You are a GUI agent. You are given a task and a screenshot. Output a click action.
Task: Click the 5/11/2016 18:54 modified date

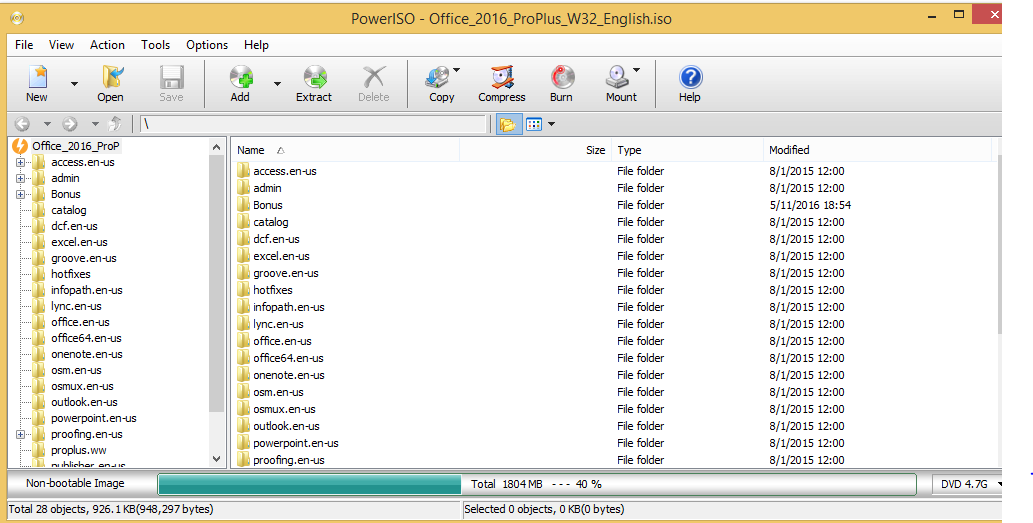click(x=810, y=205)
